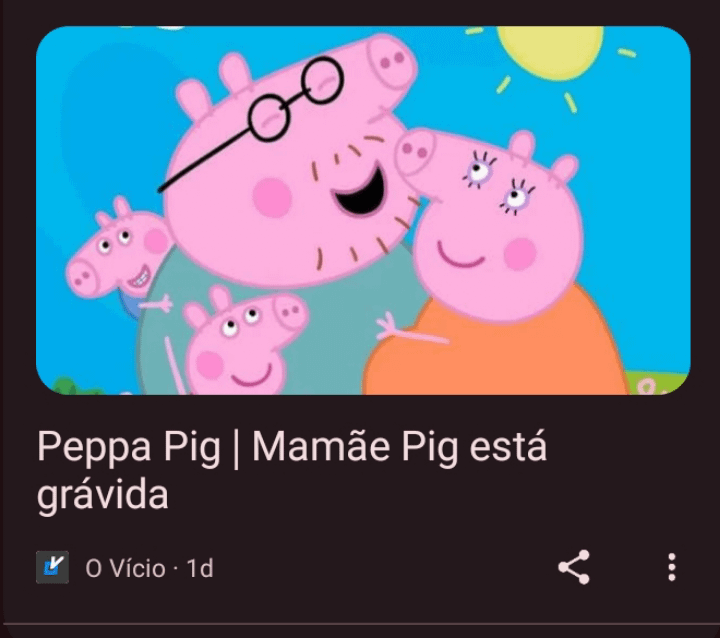Click Daddy Pig's open mouth

click(360, 191)
